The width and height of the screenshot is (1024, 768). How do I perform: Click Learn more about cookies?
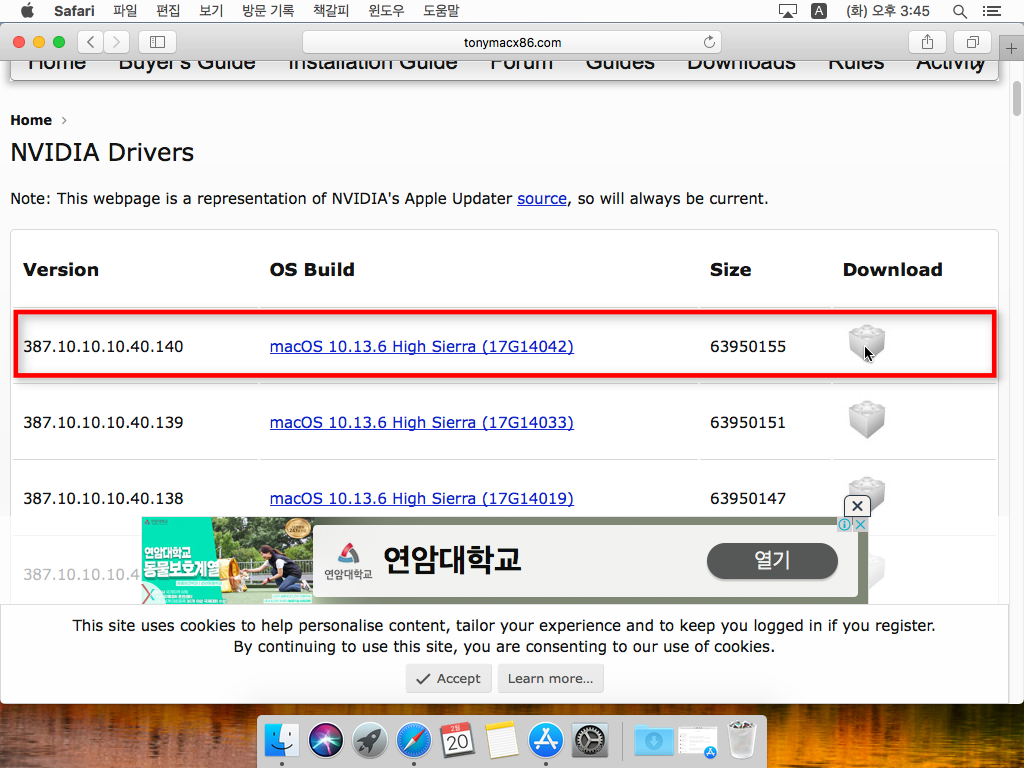click(x=551, y=679)
